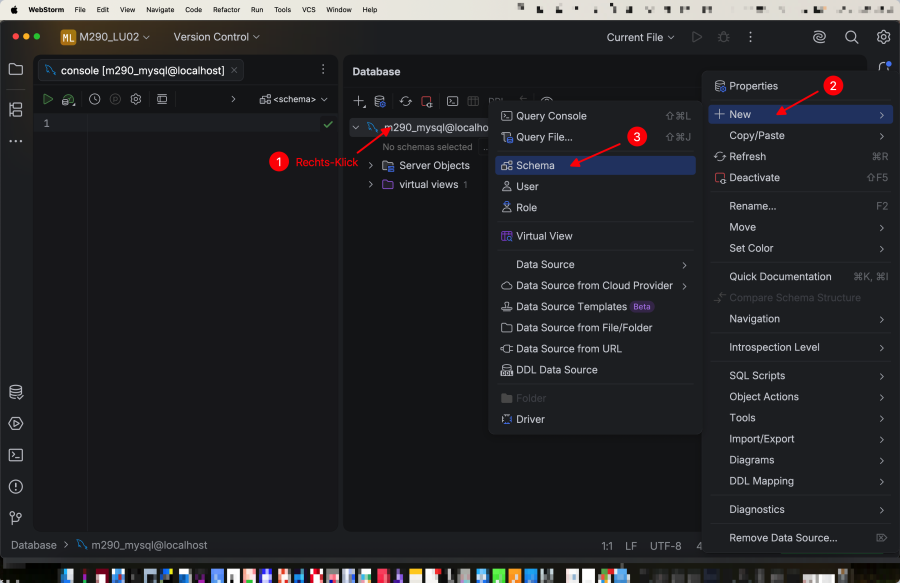The width and height of the screenshot is (900, 583).
Task: Click UTF-8 encoding in status bar
Action: click(665, 546)
